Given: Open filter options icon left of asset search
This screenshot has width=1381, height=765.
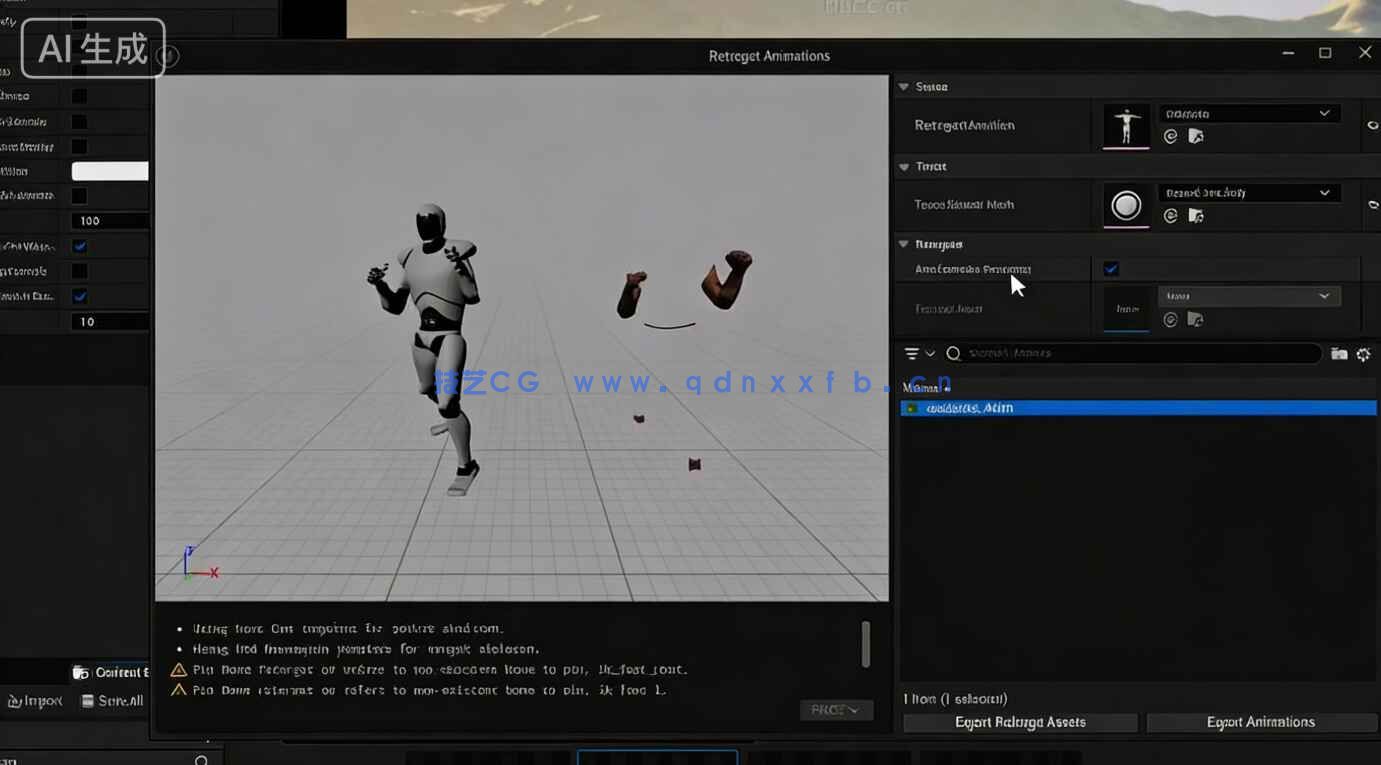Looking at the screenshot, I should 912,354.
